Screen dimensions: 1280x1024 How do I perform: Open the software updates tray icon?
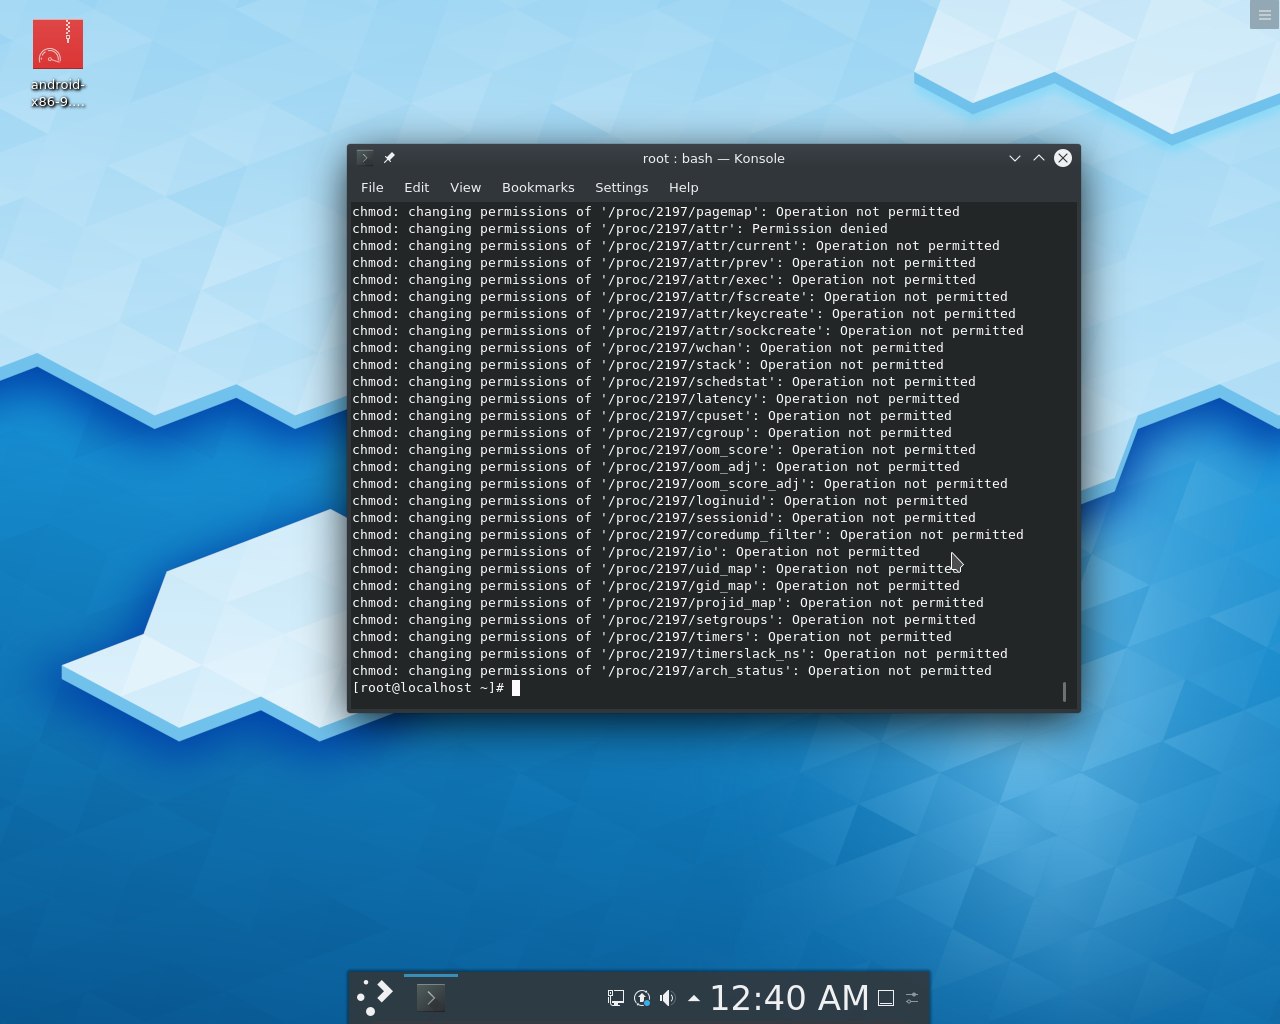(x=642, y=998)
